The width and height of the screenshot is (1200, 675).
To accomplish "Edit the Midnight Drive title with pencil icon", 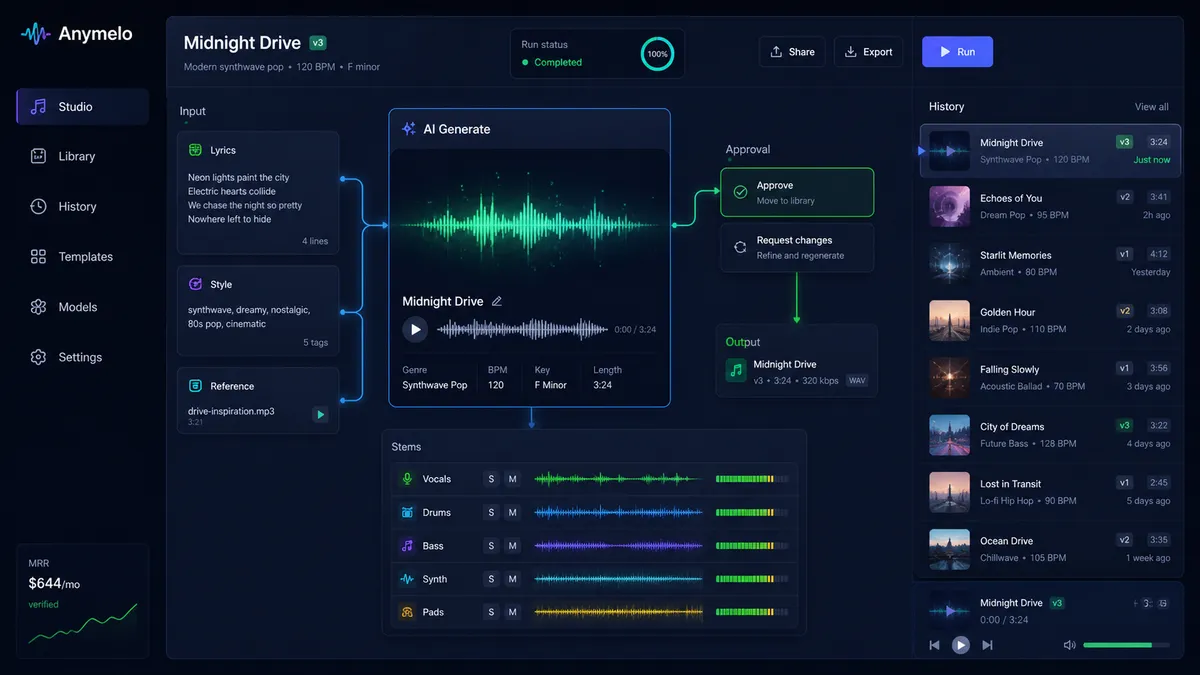I will click(x=497, y=301).
